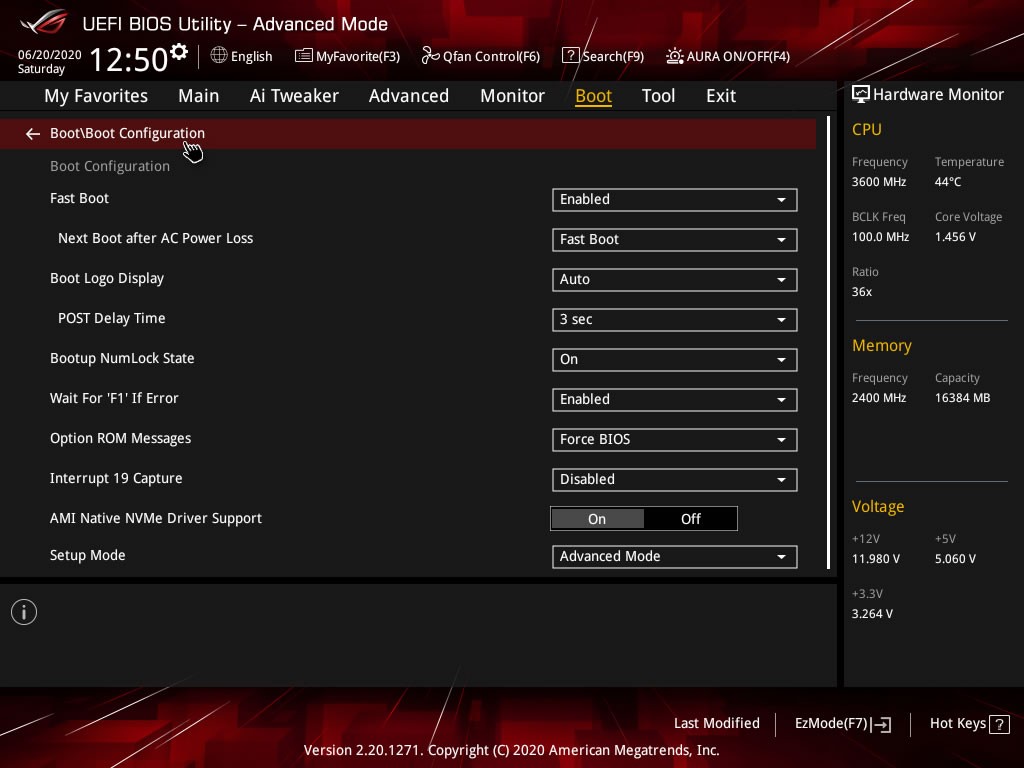The height and width of the screenshot is (768, 1024).
Task: Open Qfan Control fan icon
Action: point(430,56)
